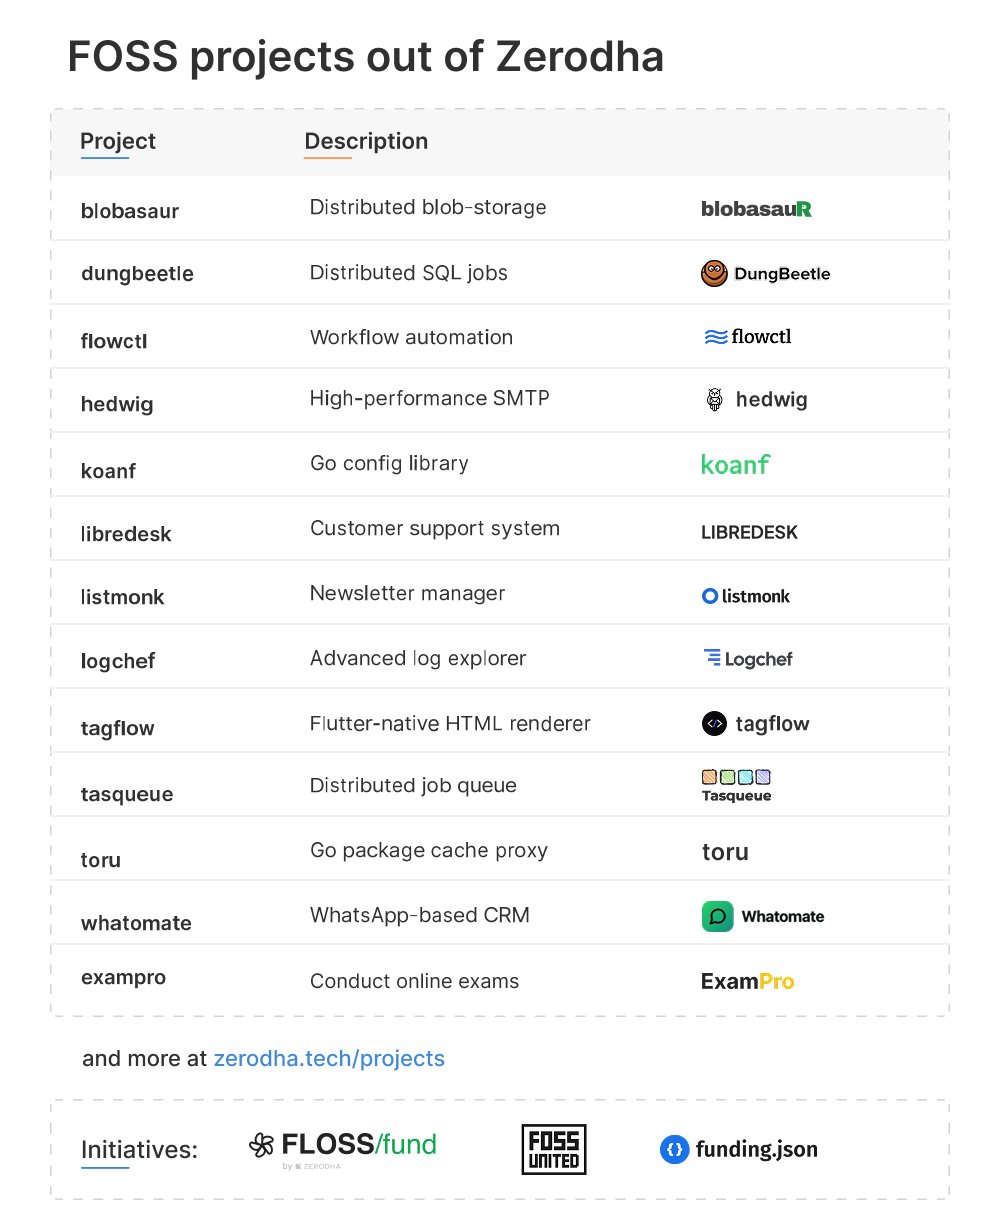The height and width of the screenshot is (1230, 1000).
Task: Select the Project column header
Action: click(118, 141)
